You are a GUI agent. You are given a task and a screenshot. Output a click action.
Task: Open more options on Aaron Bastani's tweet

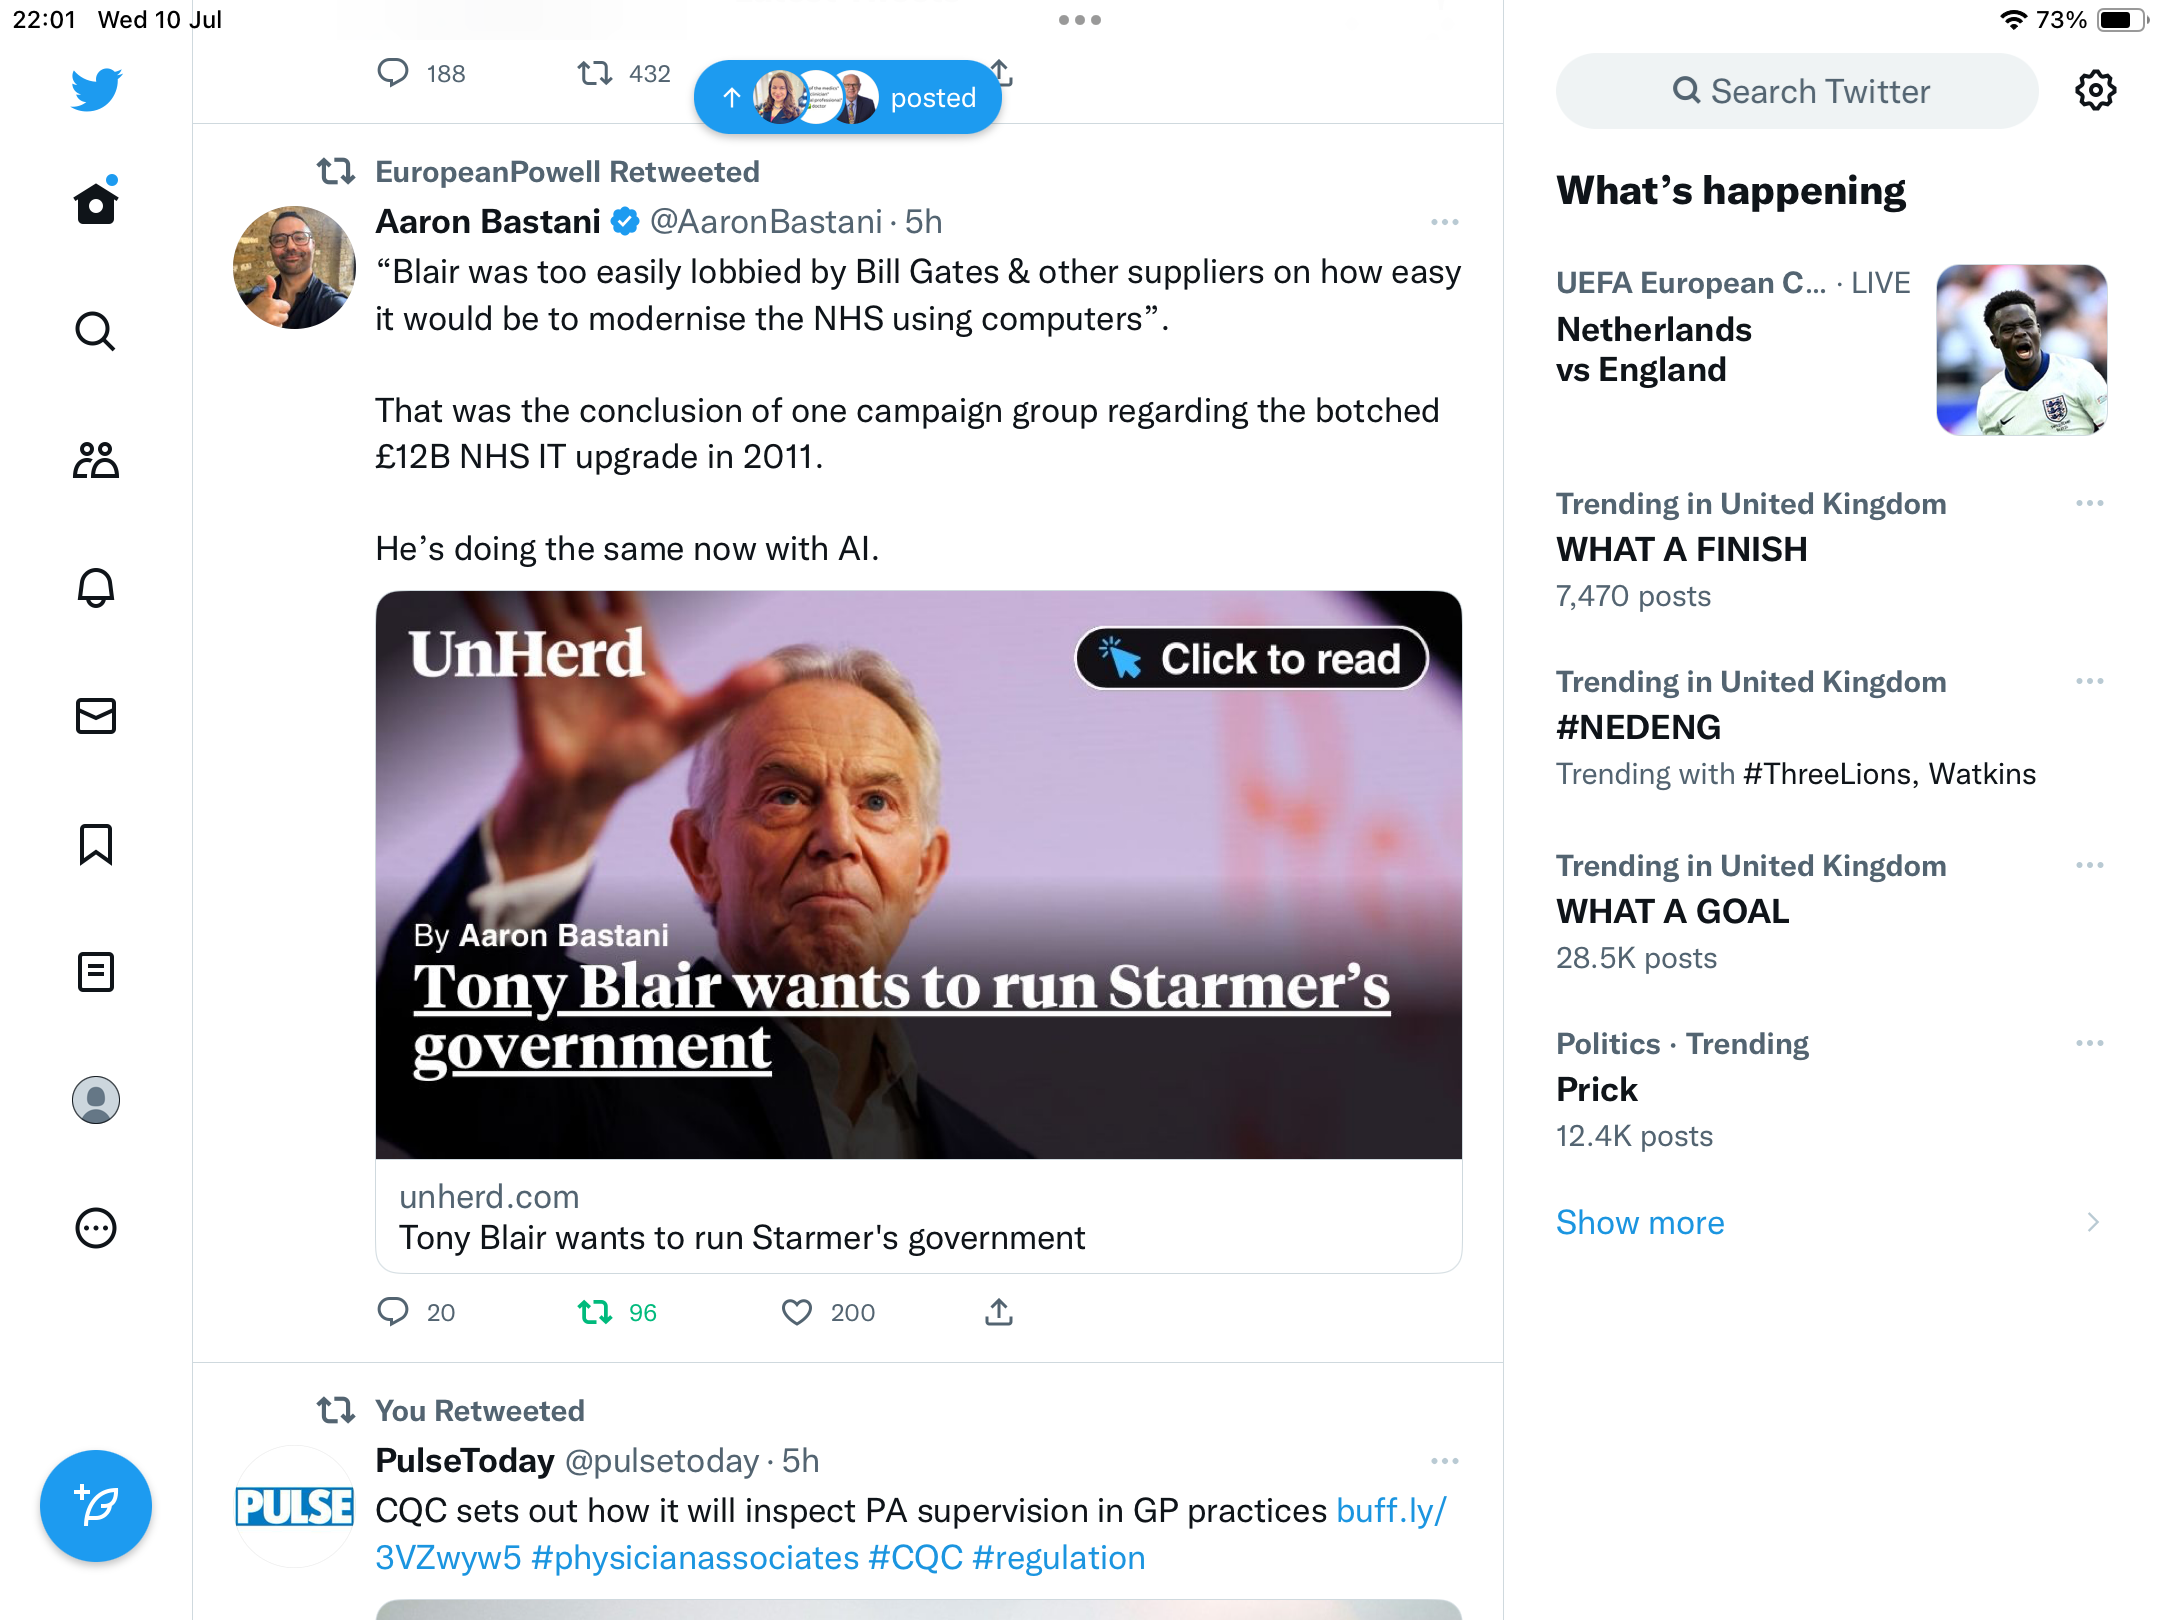click(x=1444, y=222)
